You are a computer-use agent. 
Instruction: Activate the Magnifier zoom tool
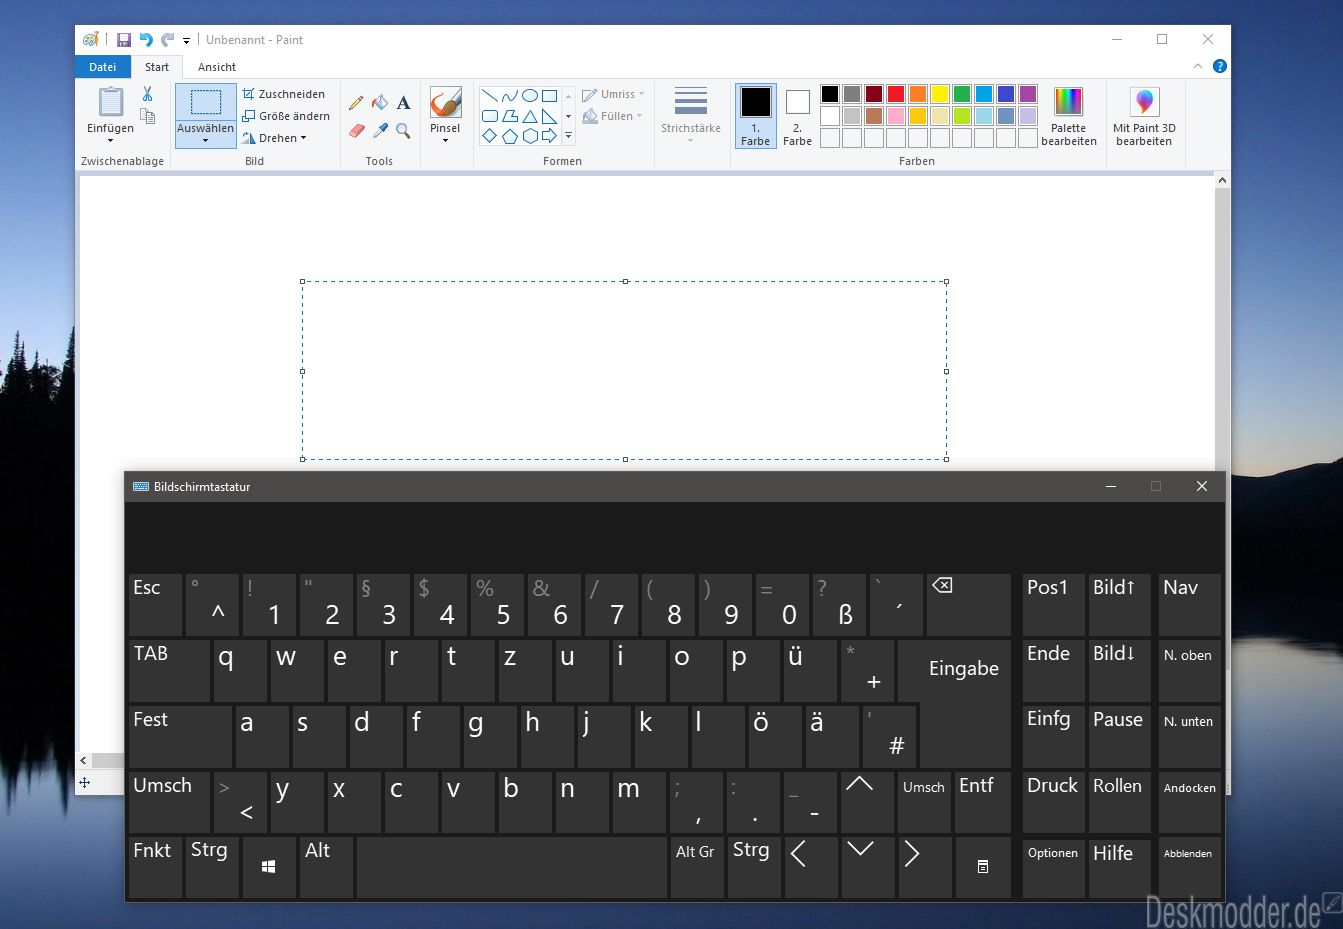[x=403, y=131]
